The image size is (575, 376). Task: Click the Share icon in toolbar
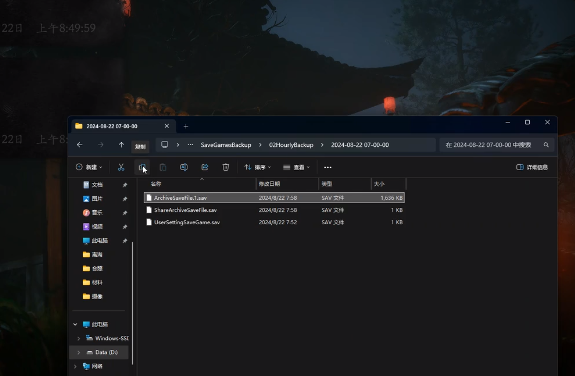point(205,167)
